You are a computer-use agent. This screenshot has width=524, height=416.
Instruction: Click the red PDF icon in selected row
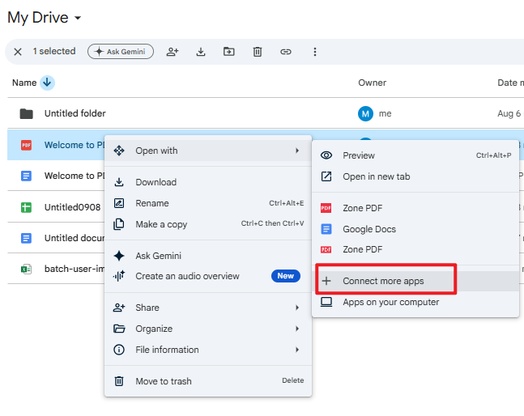26,145
